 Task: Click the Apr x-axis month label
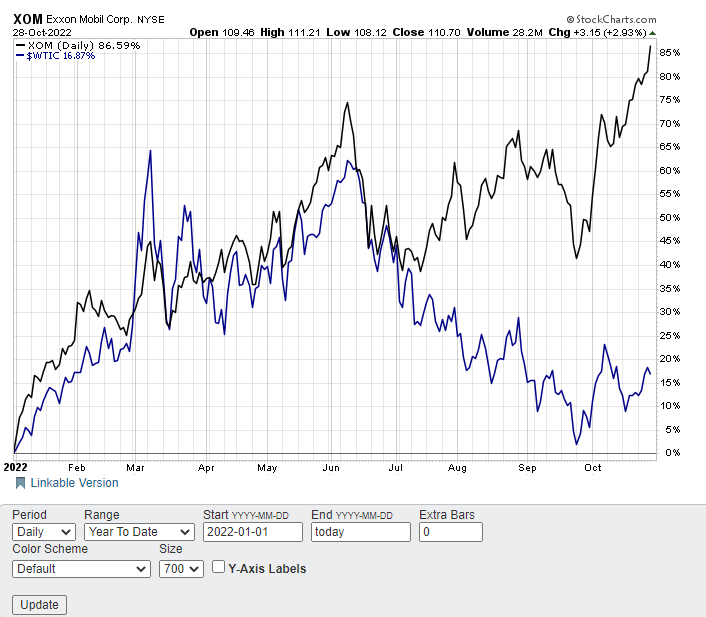[206, 467]
